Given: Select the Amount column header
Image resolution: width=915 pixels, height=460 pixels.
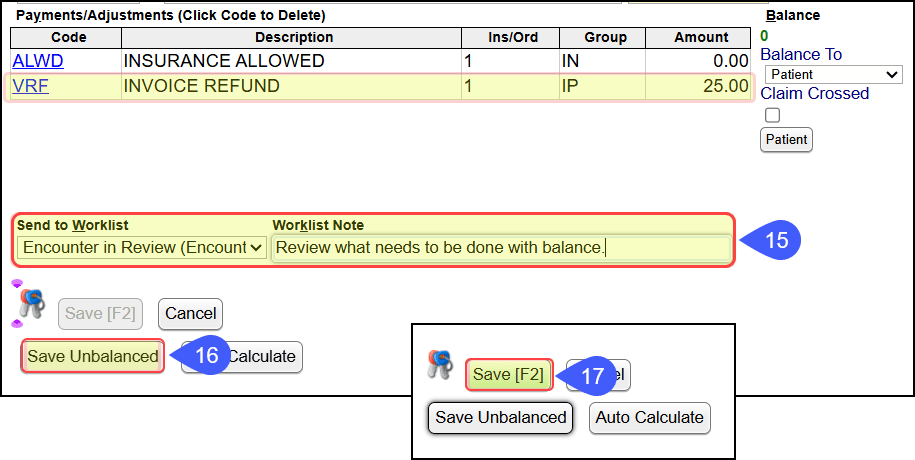Looking at the screenshot, I should [701, 38].
